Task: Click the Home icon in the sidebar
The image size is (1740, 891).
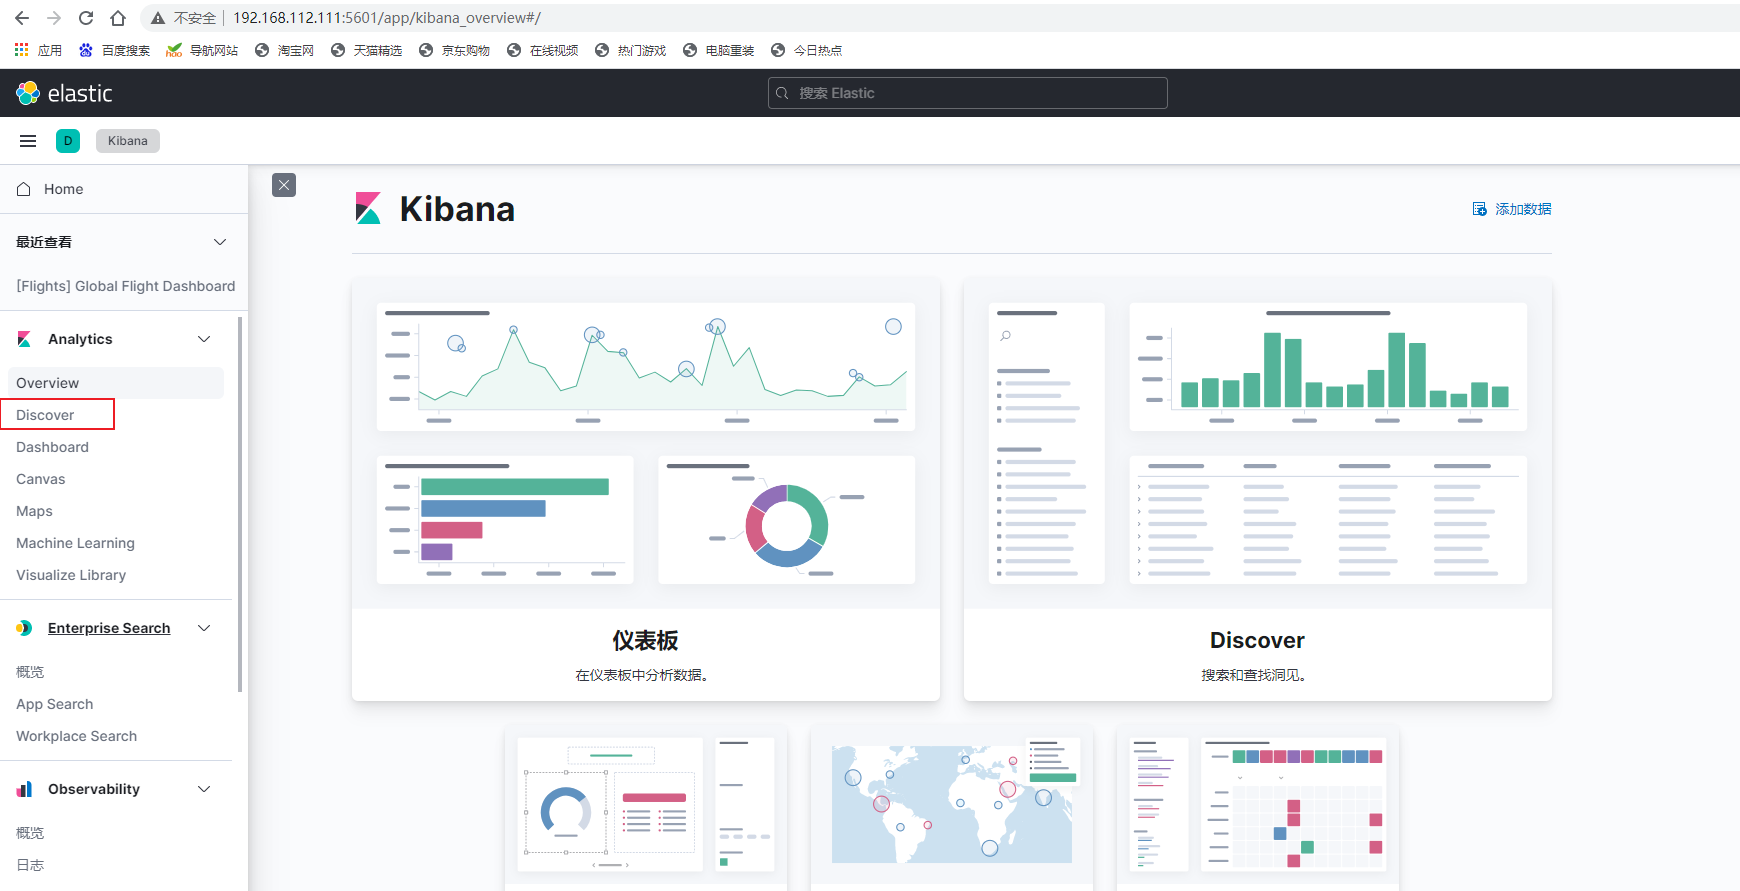Action: click(x=24, y=189)
